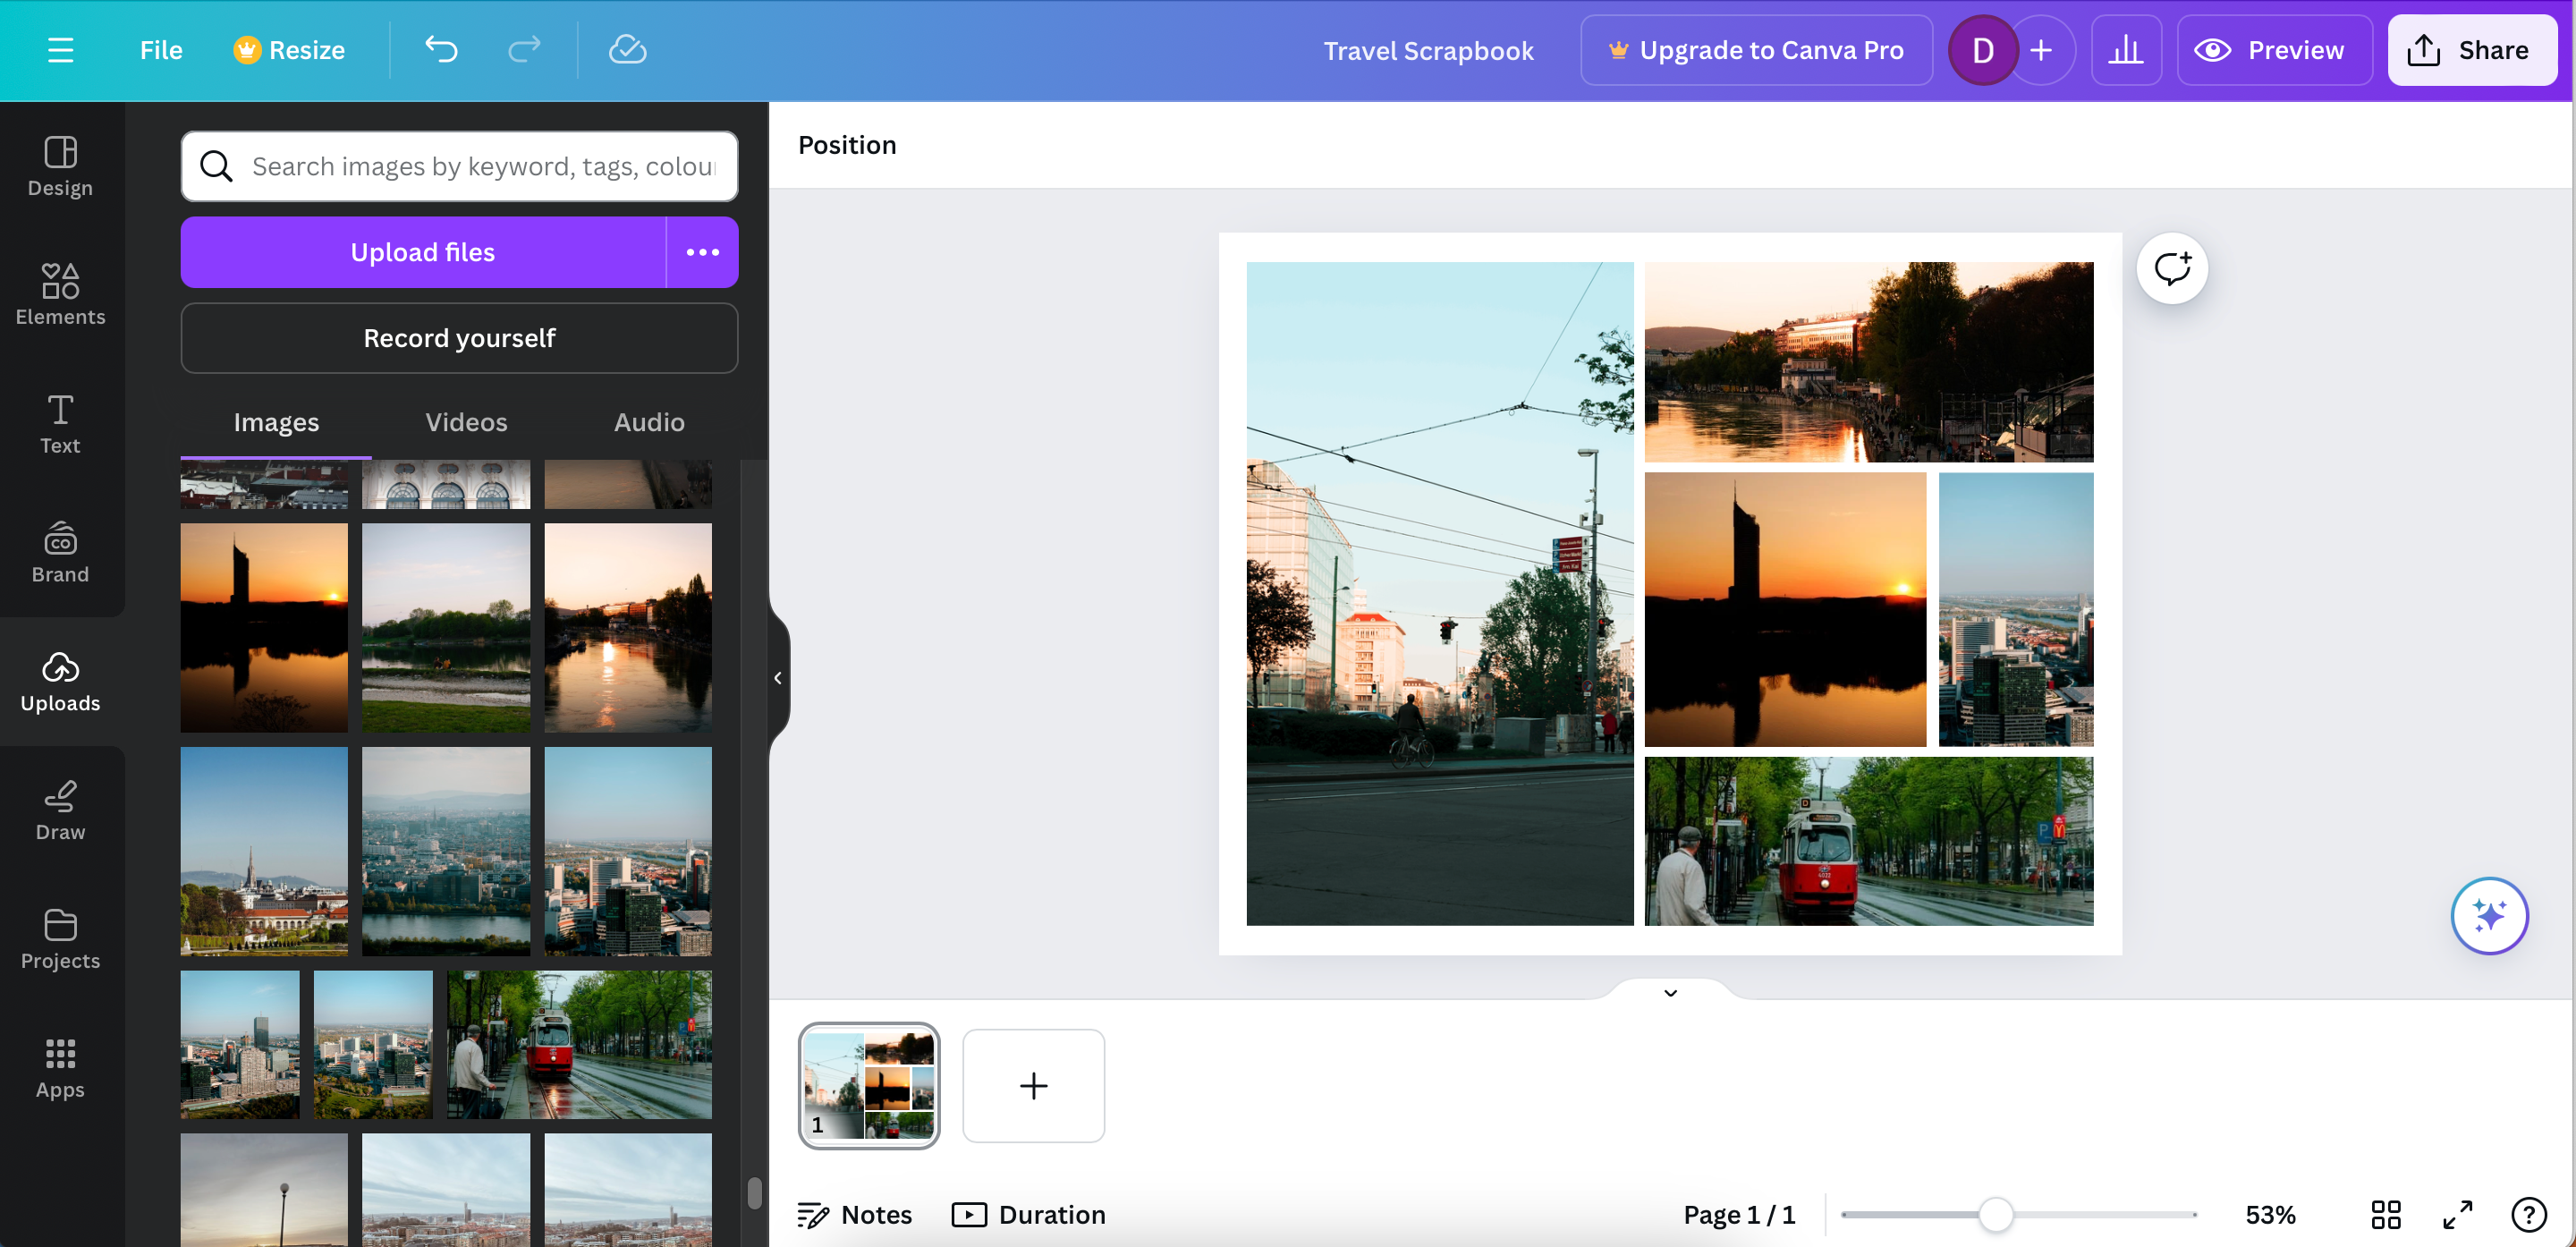
Task: Select the Text tool in sidebar
Action: 61,424
